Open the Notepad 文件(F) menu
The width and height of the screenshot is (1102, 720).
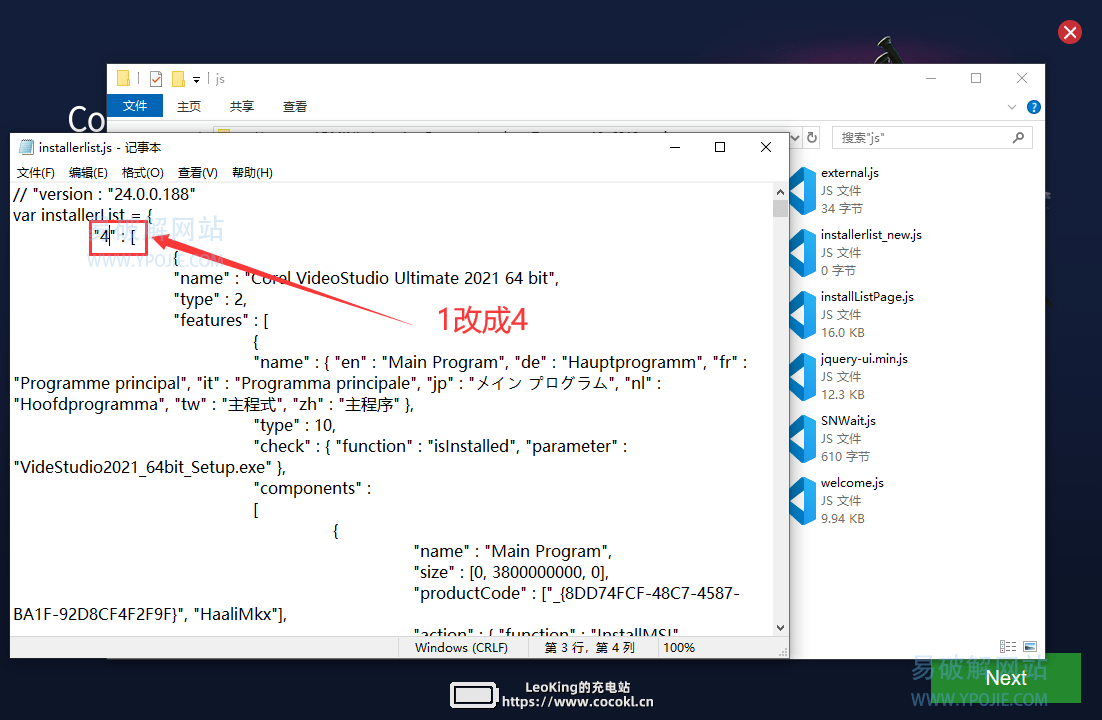click(36, 173)
